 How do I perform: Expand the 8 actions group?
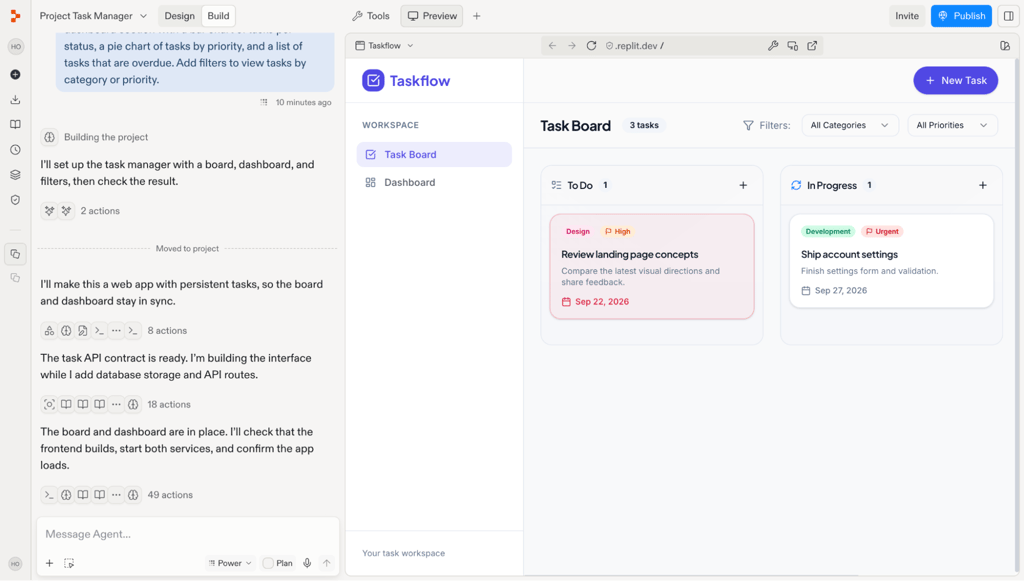pos(114,330)
